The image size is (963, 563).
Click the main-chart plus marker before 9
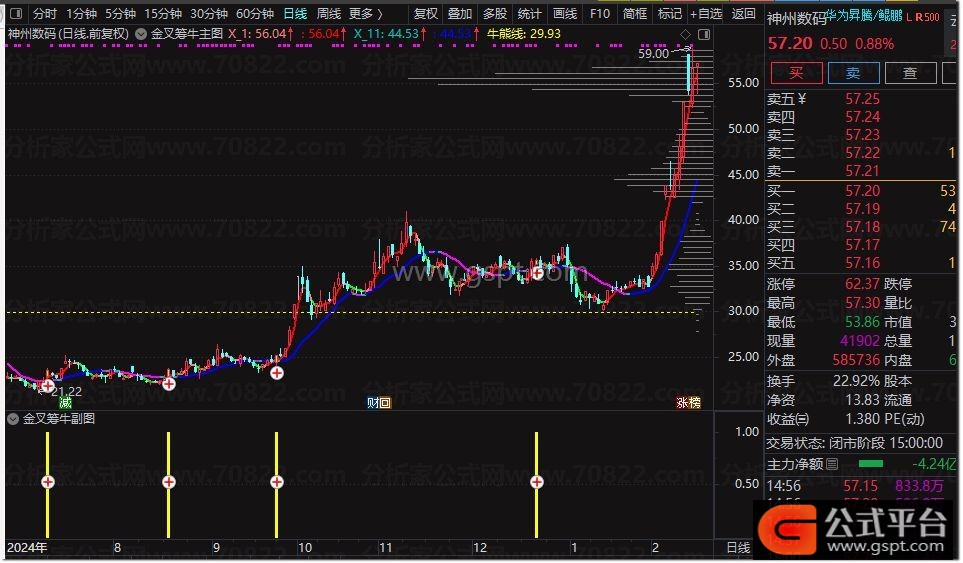tap(169, 384)
